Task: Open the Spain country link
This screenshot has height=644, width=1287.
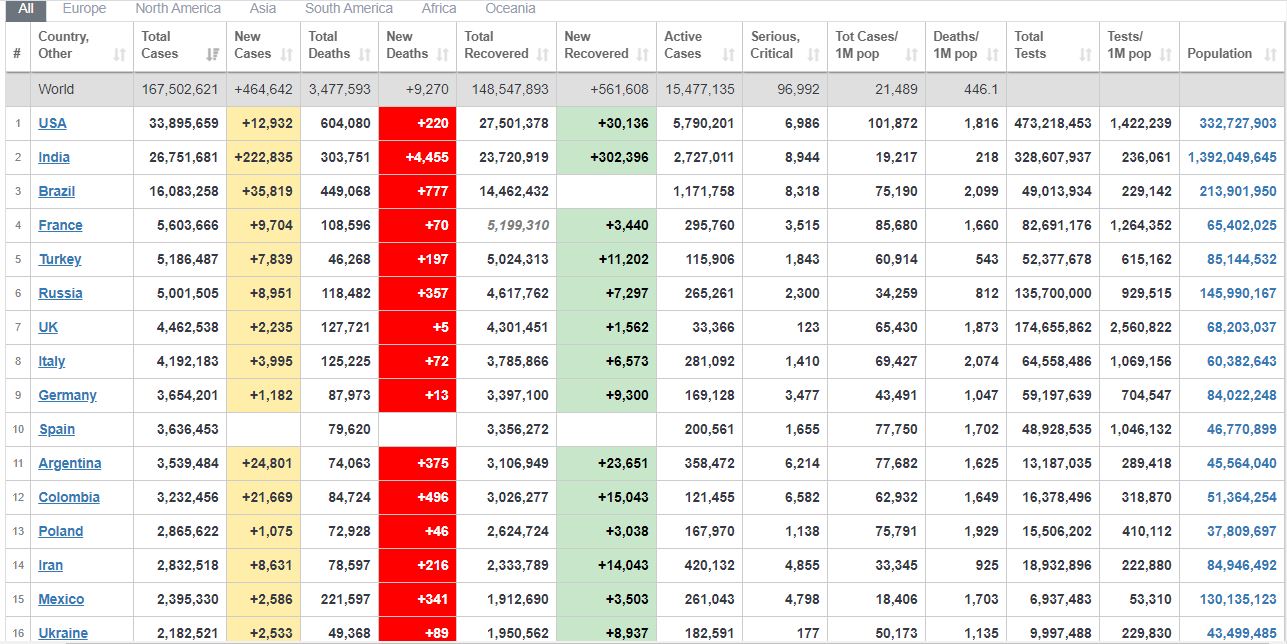Action: (56, 429)
